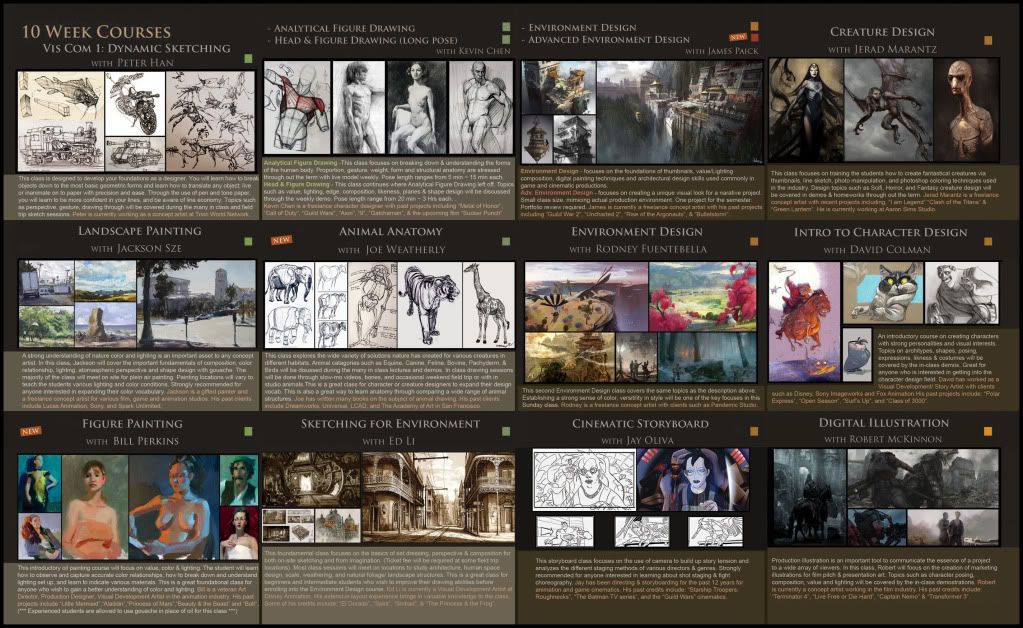This screenshot has height=628, width=1023.
Task: Open the red-shaded torso anatomy drawing
Action: [x=297, y=108]
